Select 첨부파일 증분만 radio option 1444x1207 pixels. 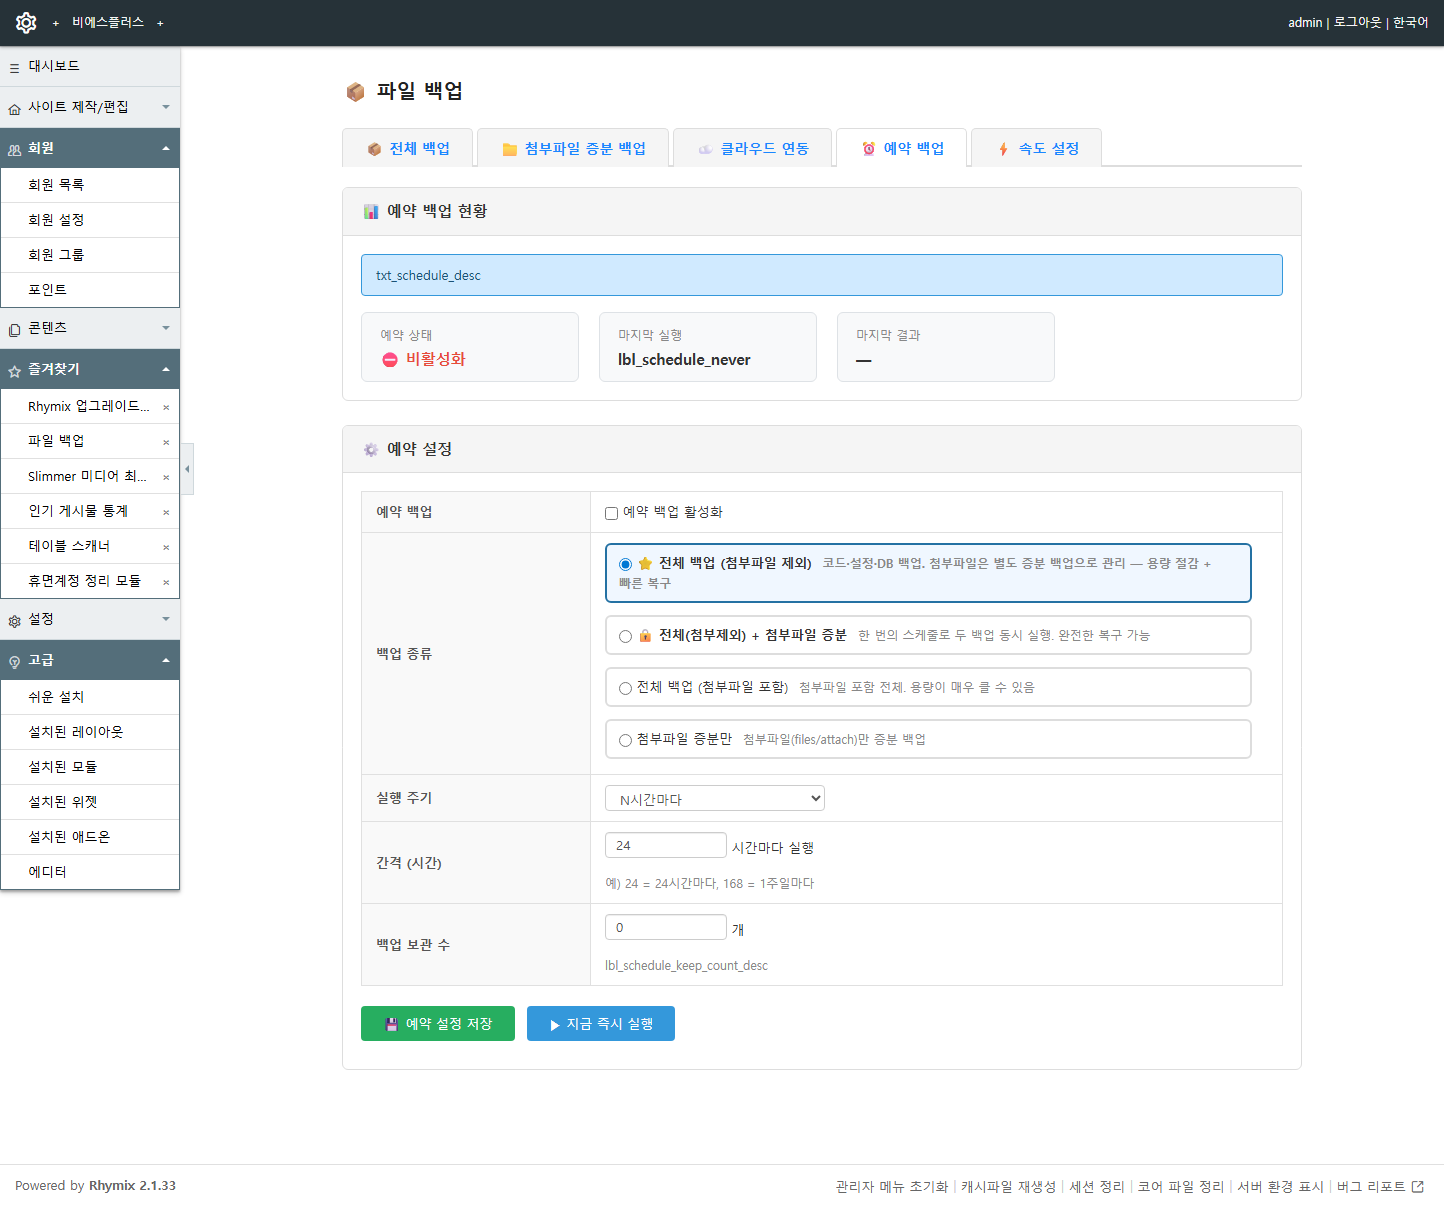coord(625,740)
